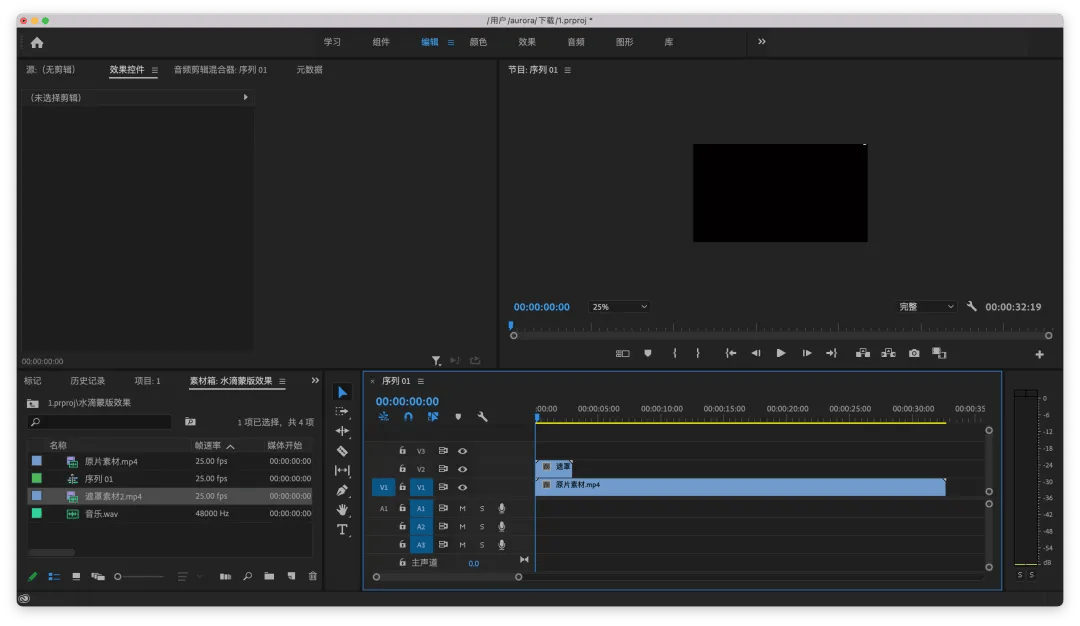Click the New Item icon
The image size is (1080, 626).
(x=291, y=576)
